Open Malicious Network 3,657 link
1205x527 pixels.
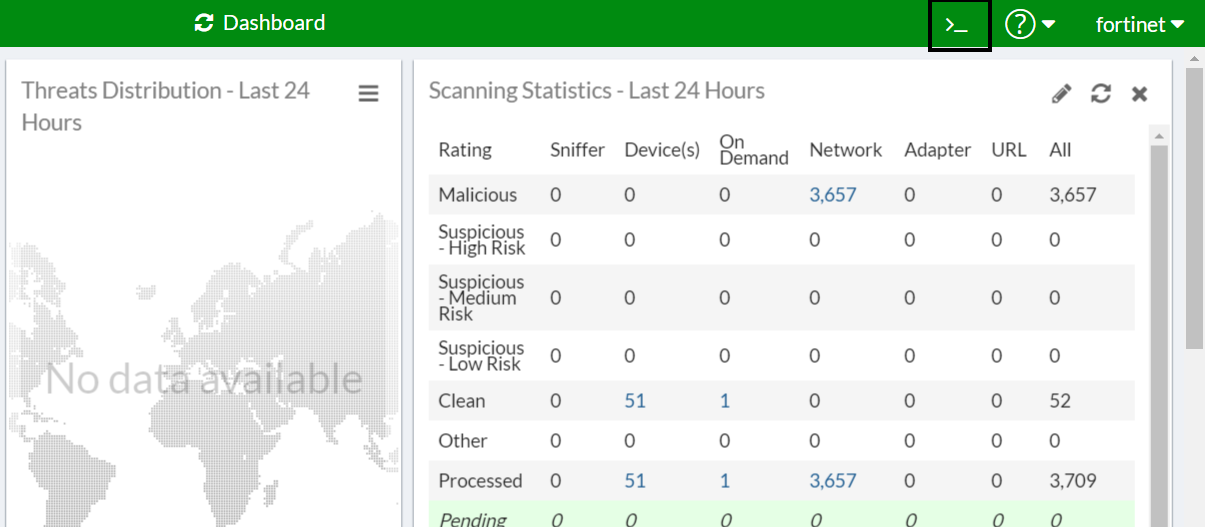832,195
